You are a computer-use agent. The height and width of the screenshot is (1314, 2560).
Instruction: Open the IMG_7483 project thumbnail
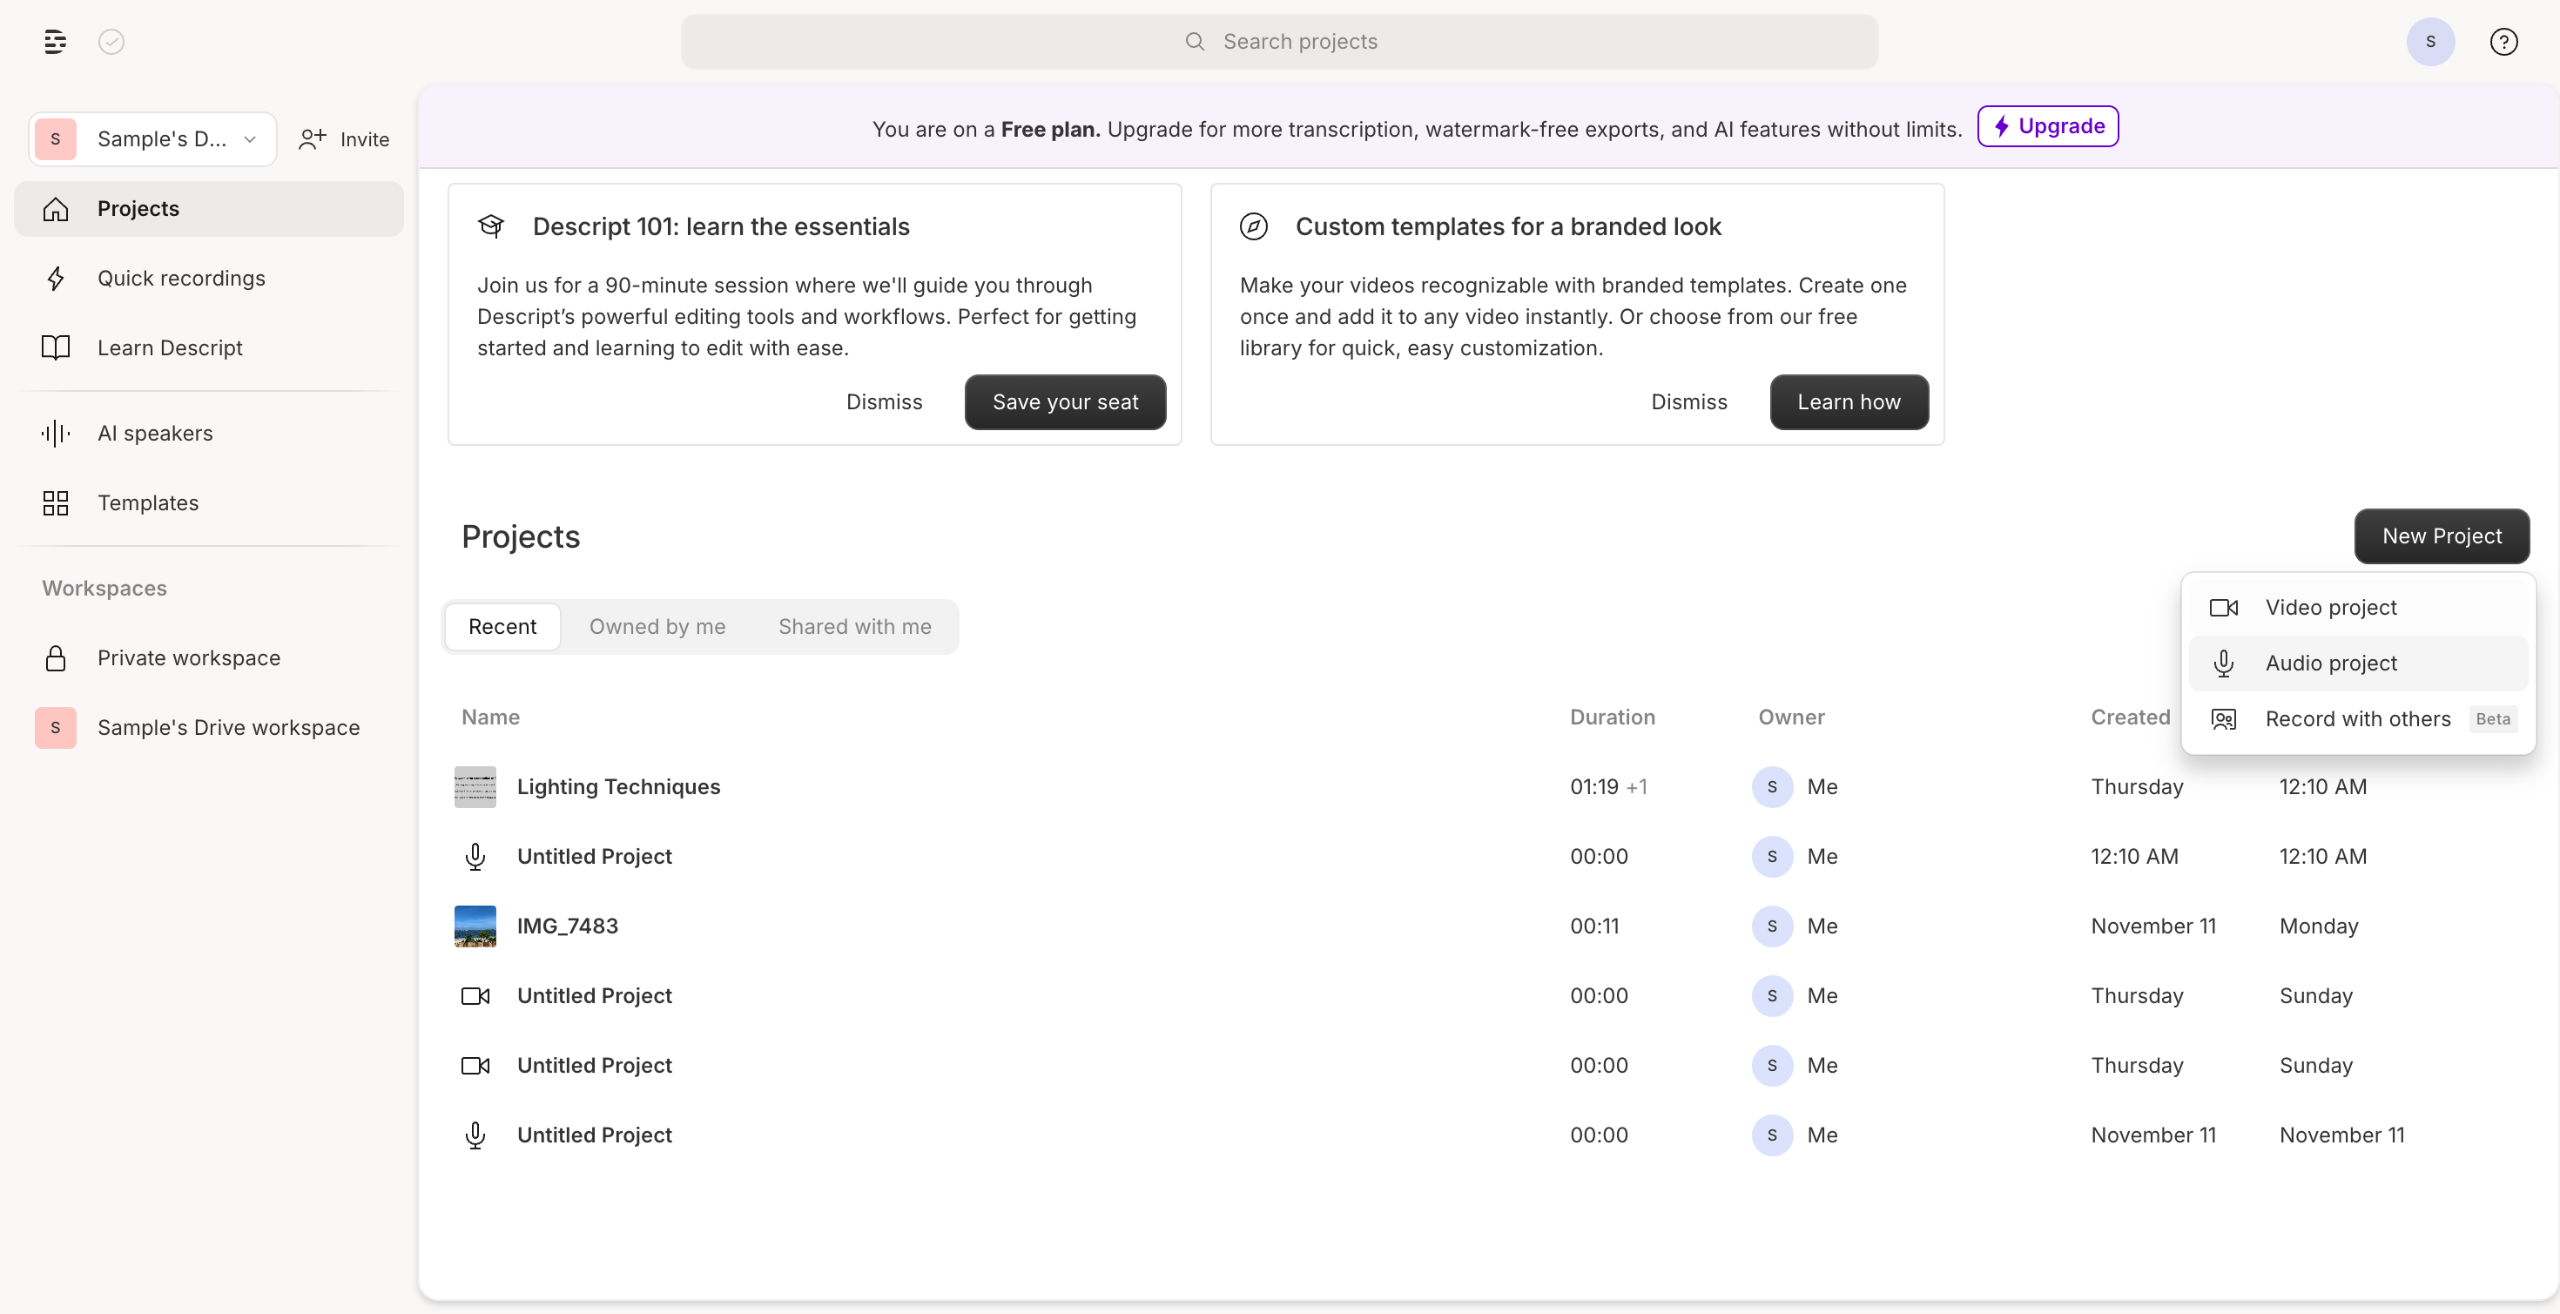tap(475, 926)
